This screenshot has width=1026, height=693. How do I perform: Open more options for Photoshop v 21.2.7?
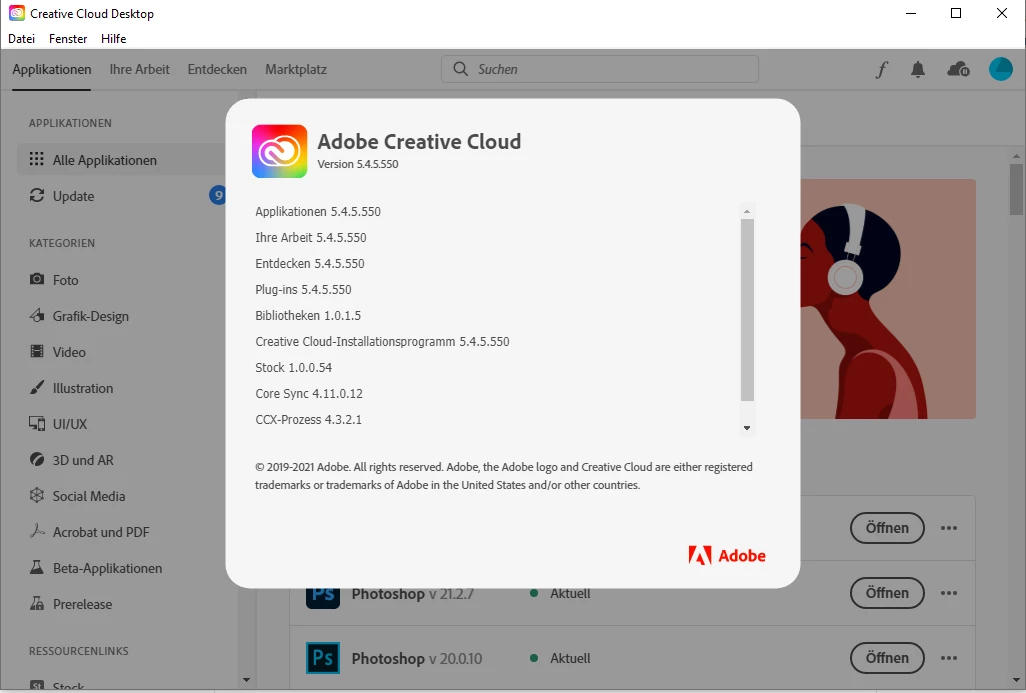click(x=949, y=593)
